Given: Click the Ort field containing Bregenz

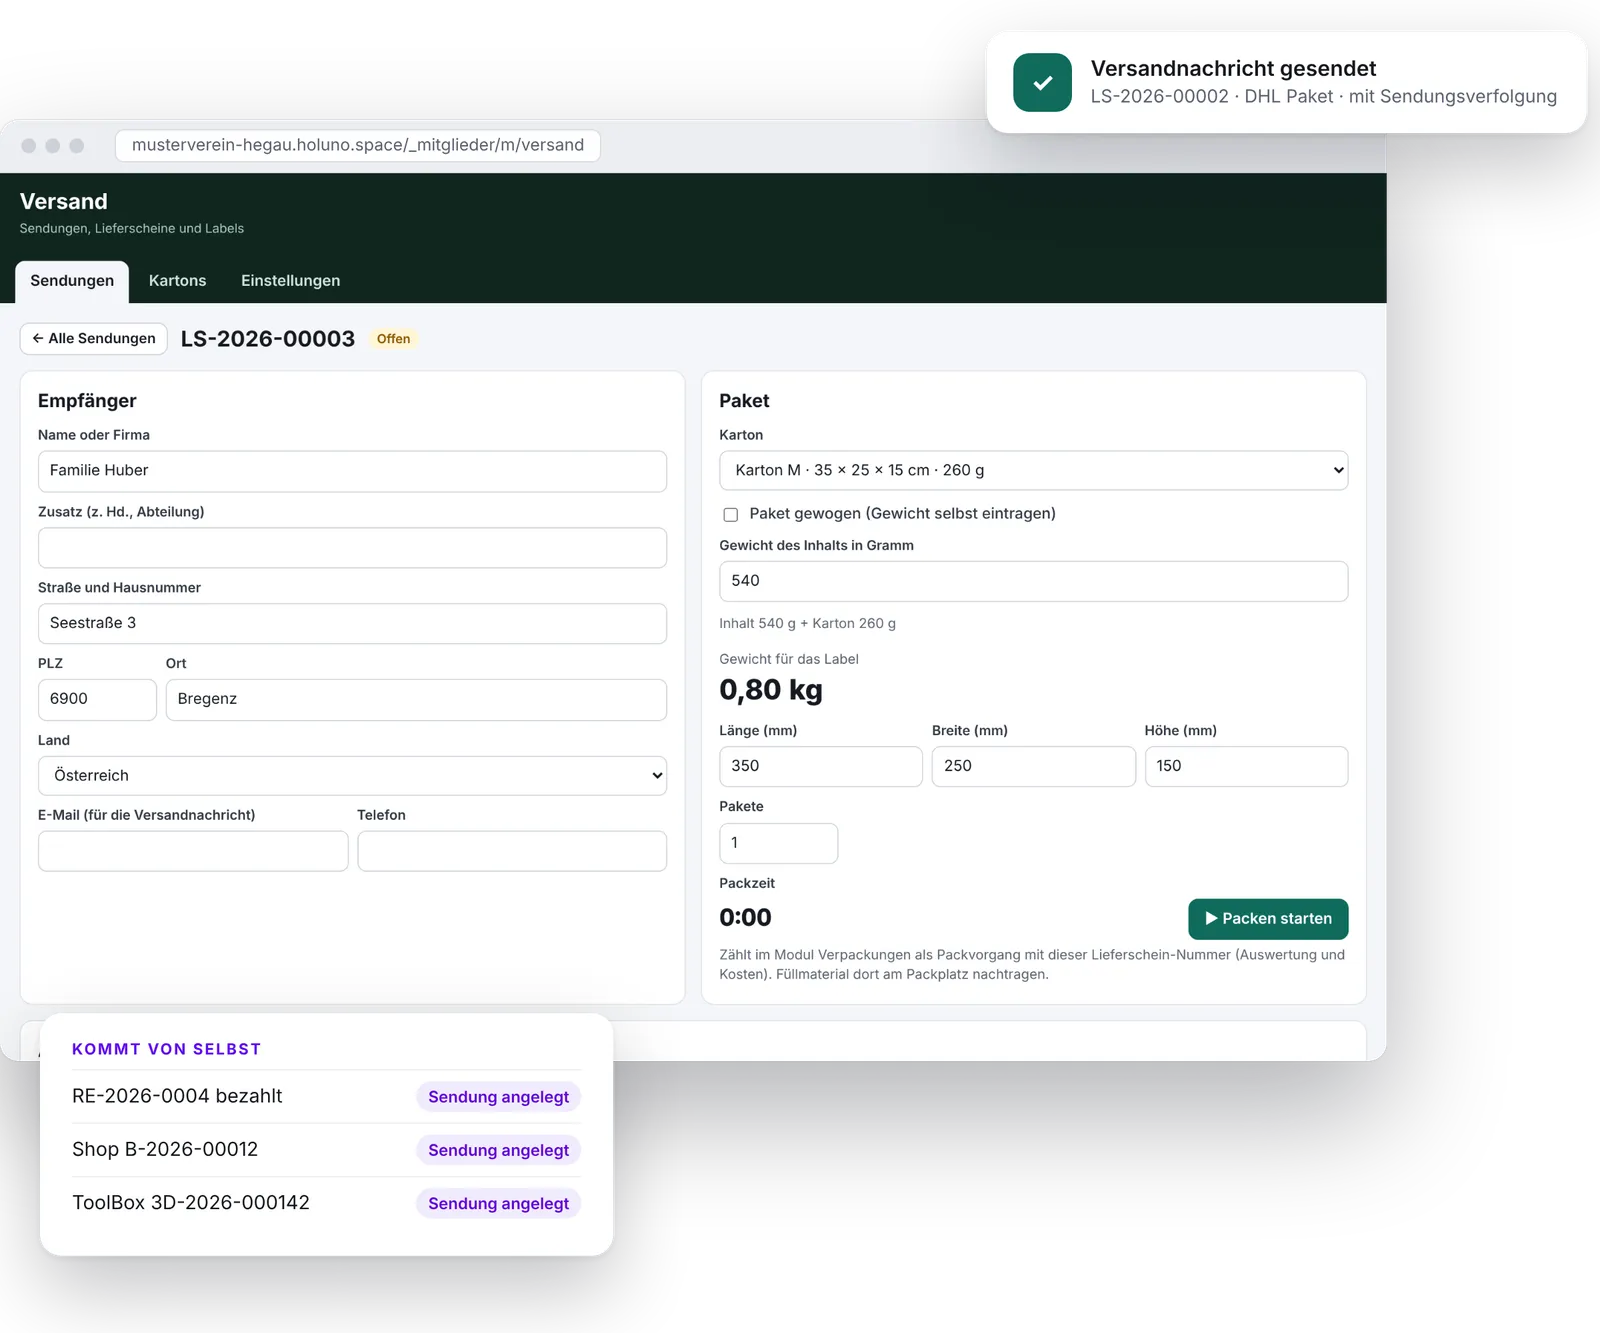Looking at the screenshot, I should tap(416, 699).
